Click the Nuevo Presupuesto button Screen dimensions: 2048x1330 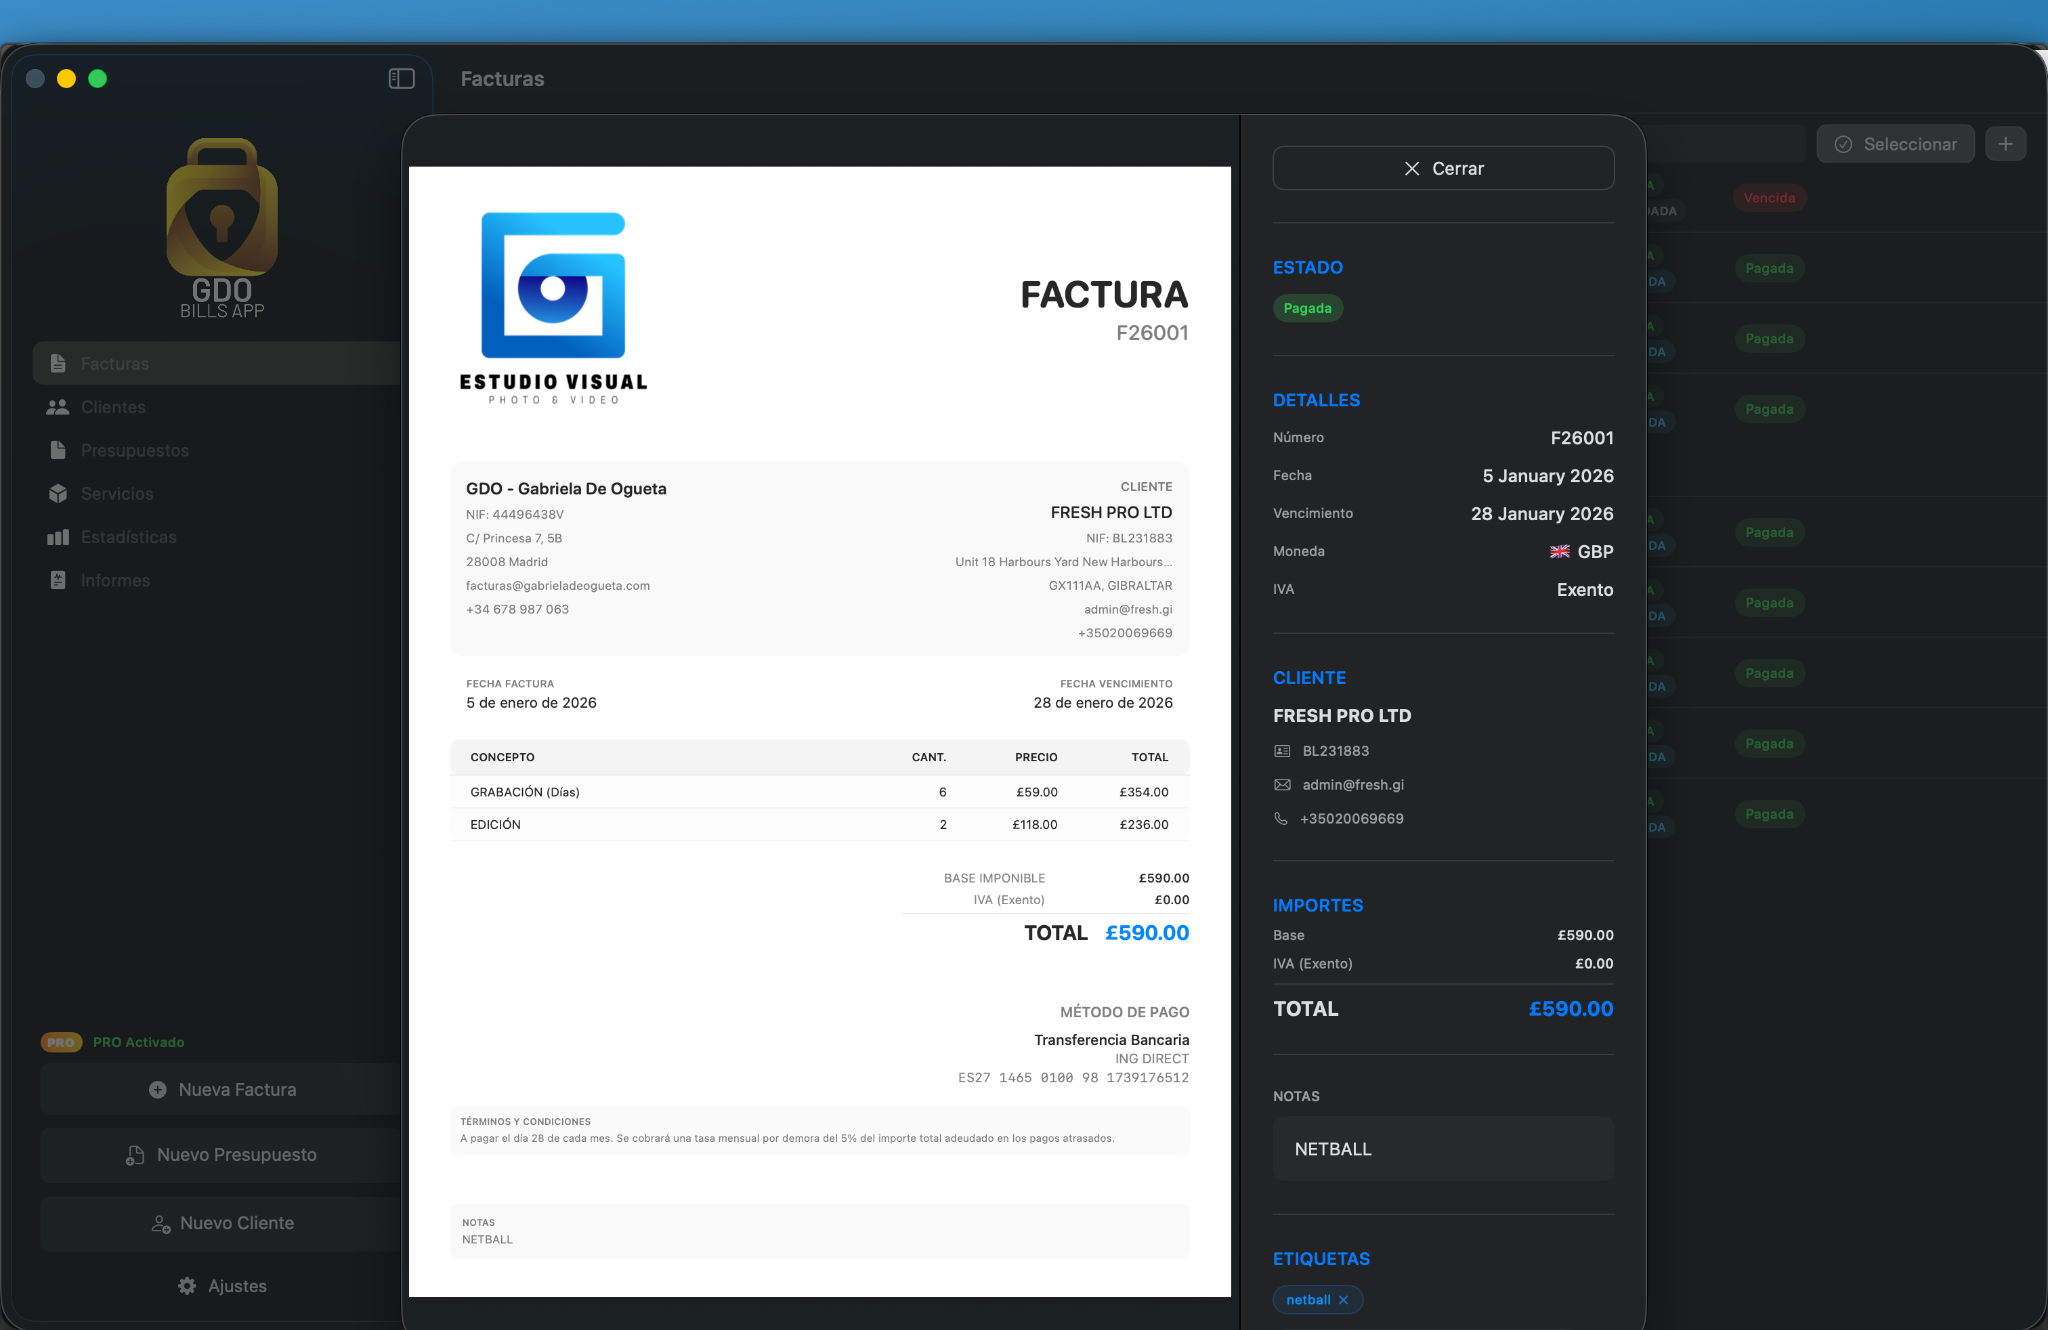[221, 1155]
